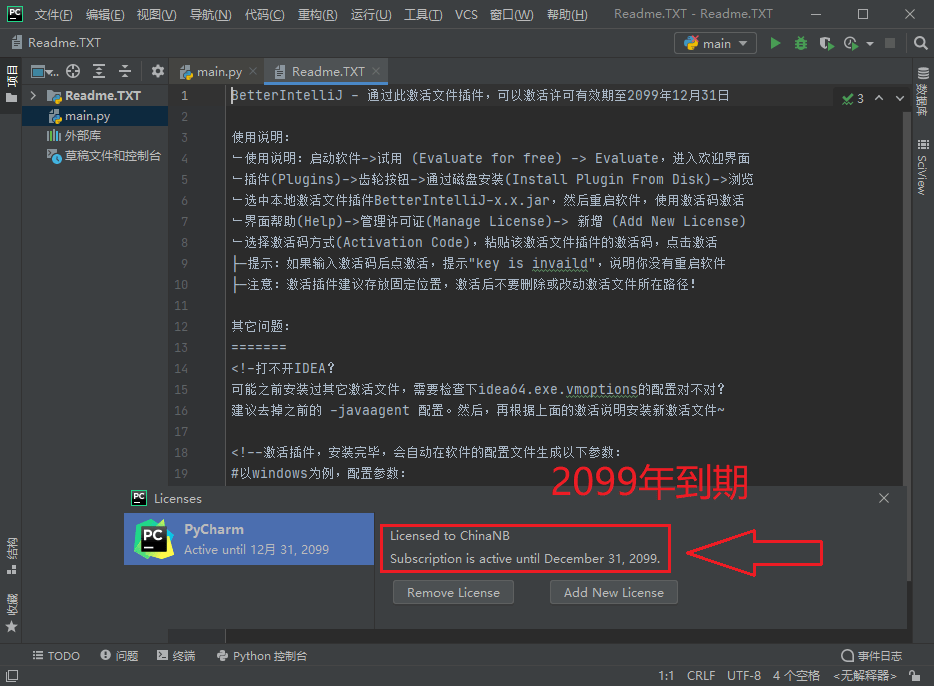The width and height of the screenshot is (934, 686).
Task: Expand the Readme.TXT project tree node
Action: coord(33,95)
